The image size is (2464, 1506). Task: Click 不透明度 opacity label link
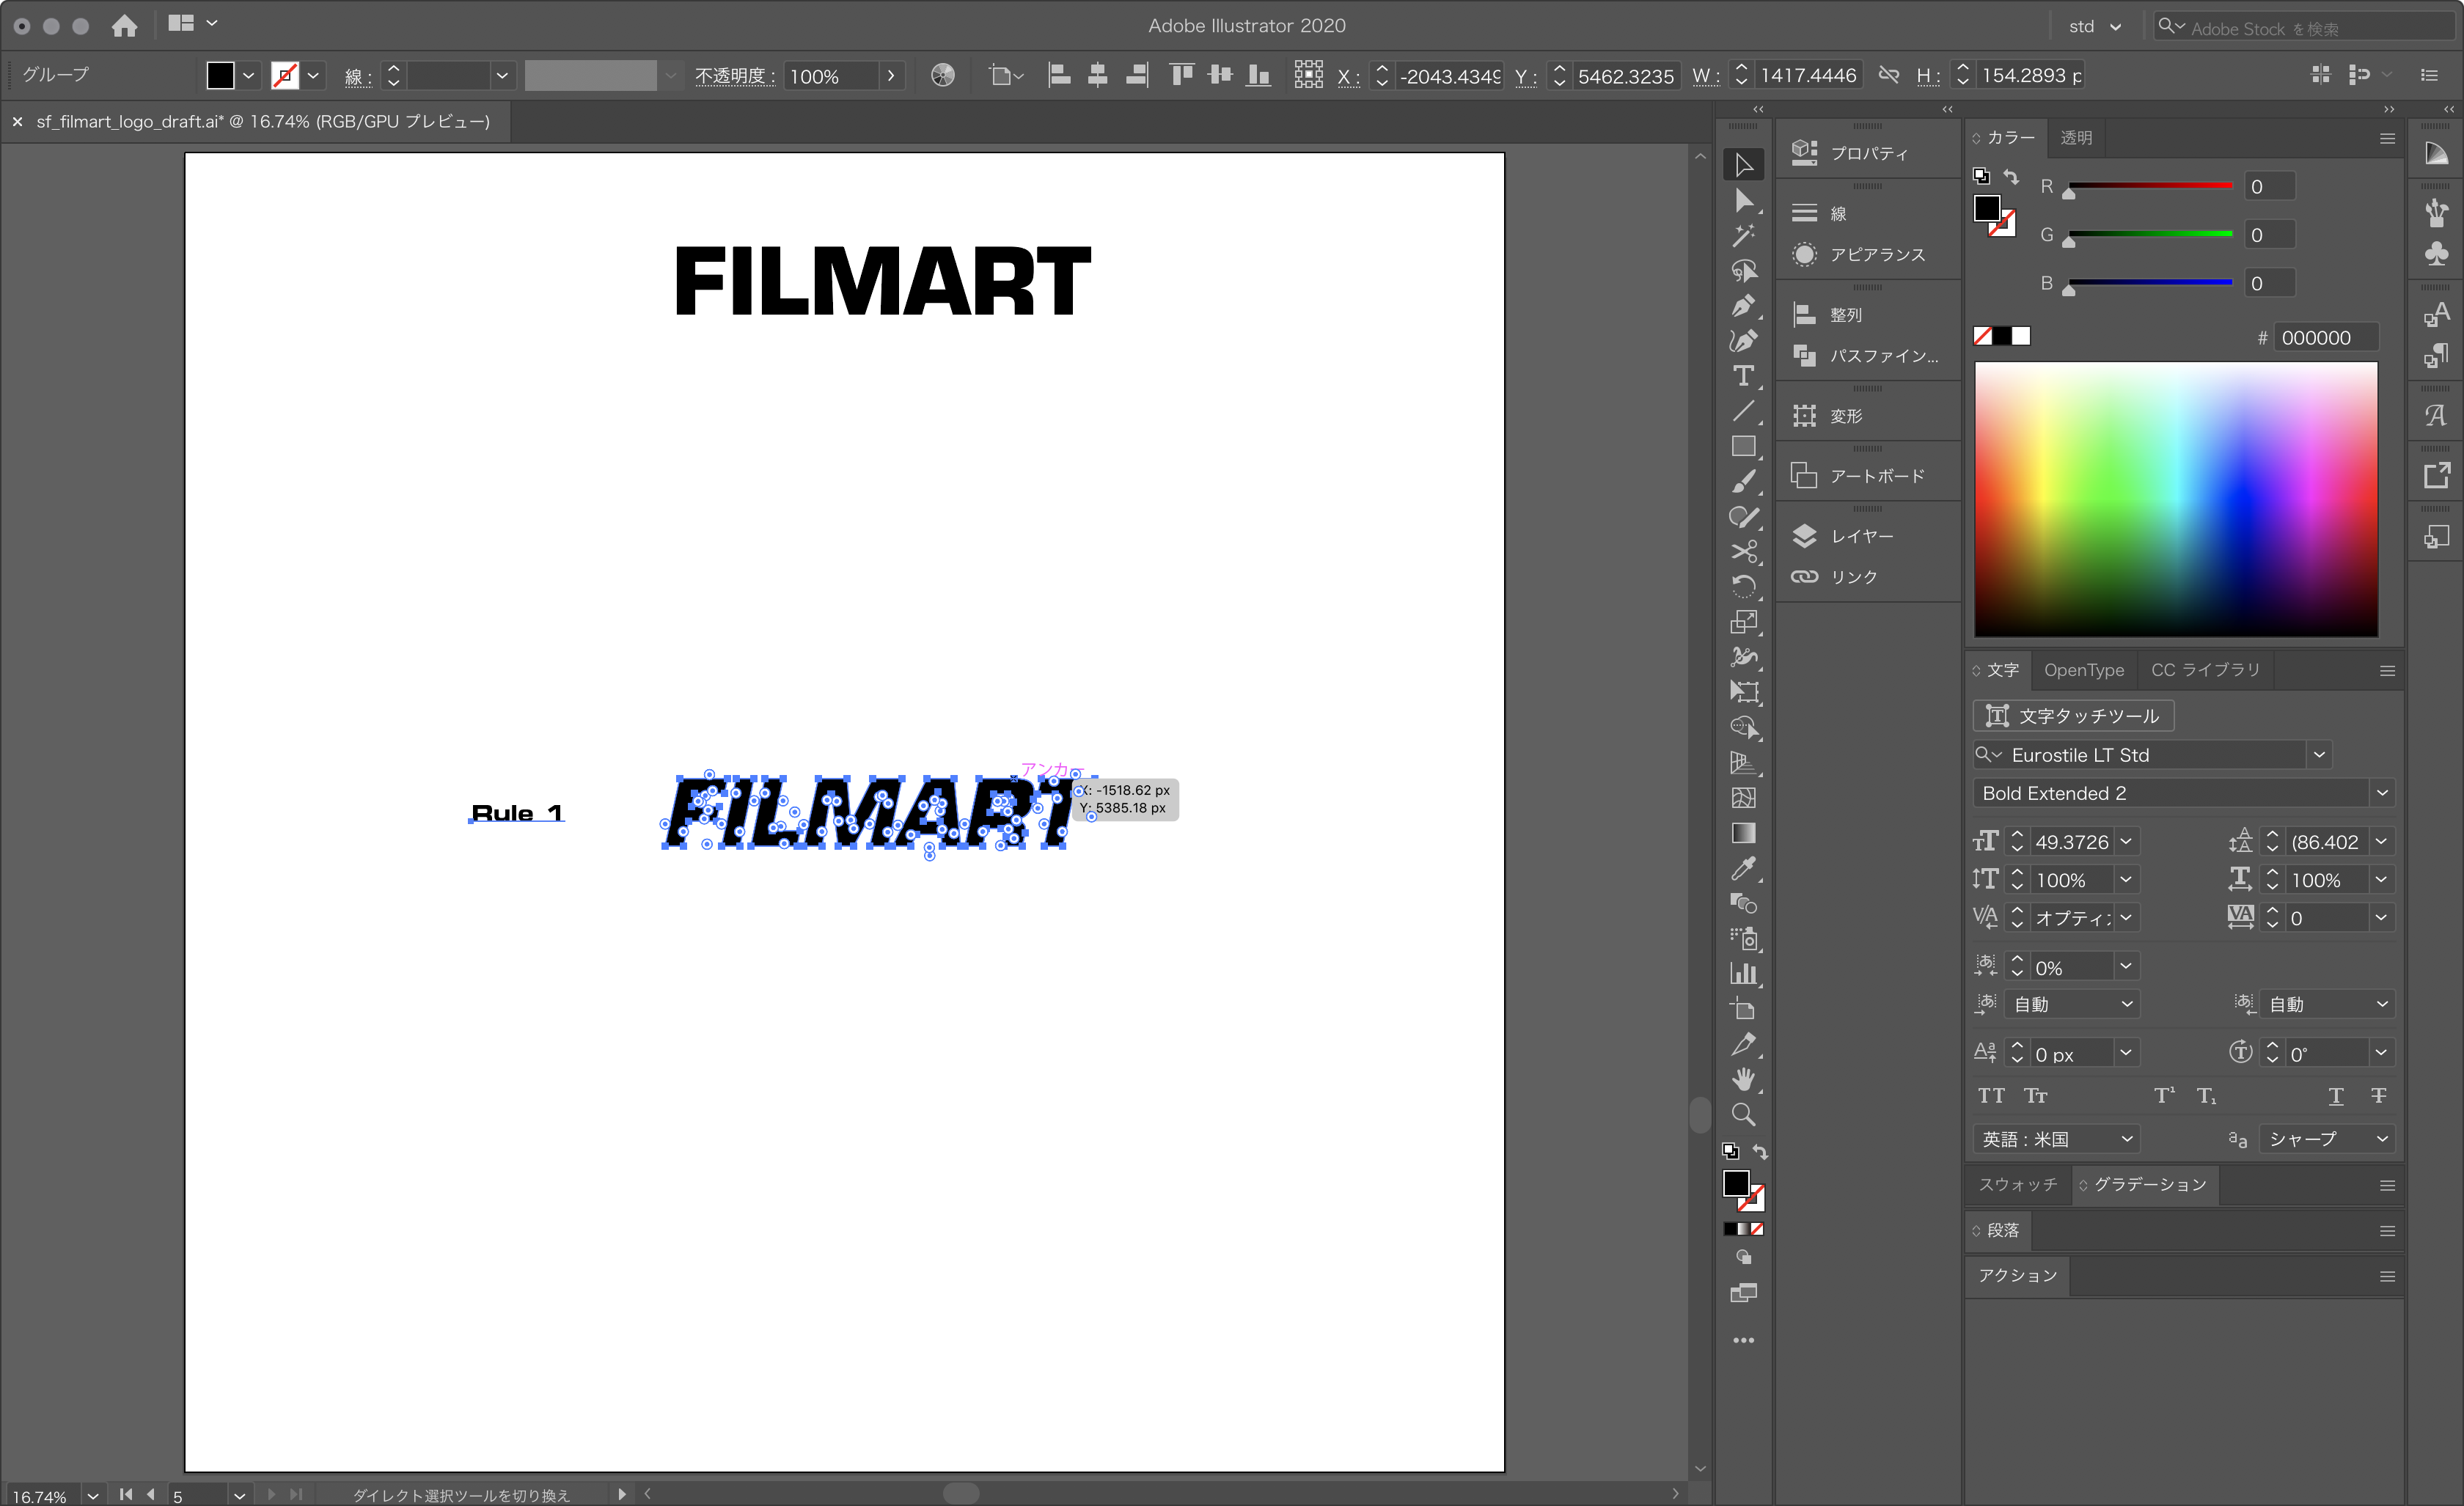(734, 76)
